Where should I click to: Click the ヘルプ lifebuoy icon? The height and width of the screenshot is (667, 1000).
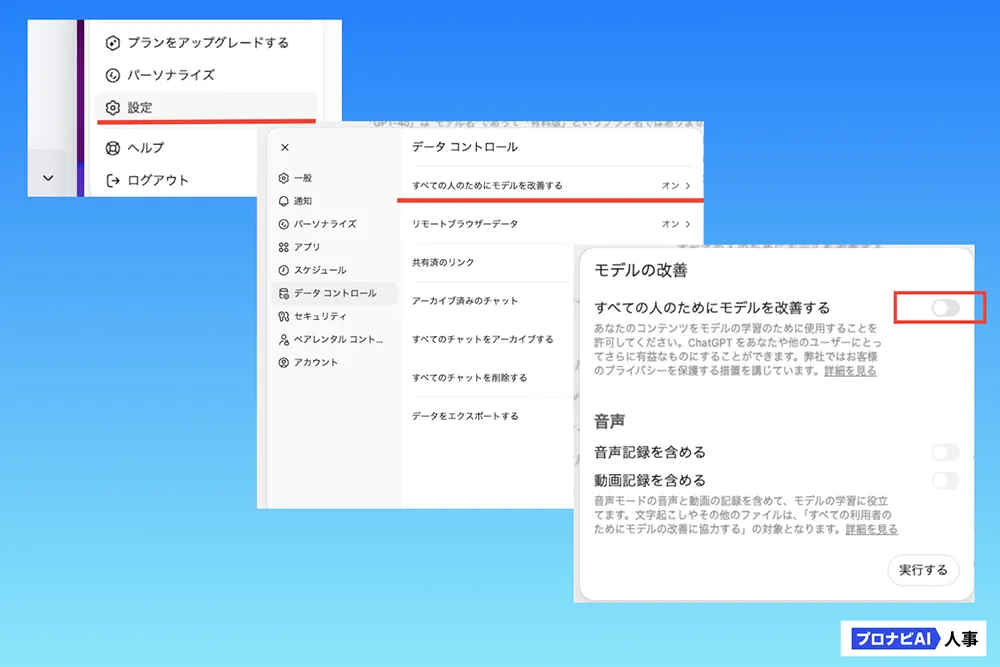click(113, 148)
